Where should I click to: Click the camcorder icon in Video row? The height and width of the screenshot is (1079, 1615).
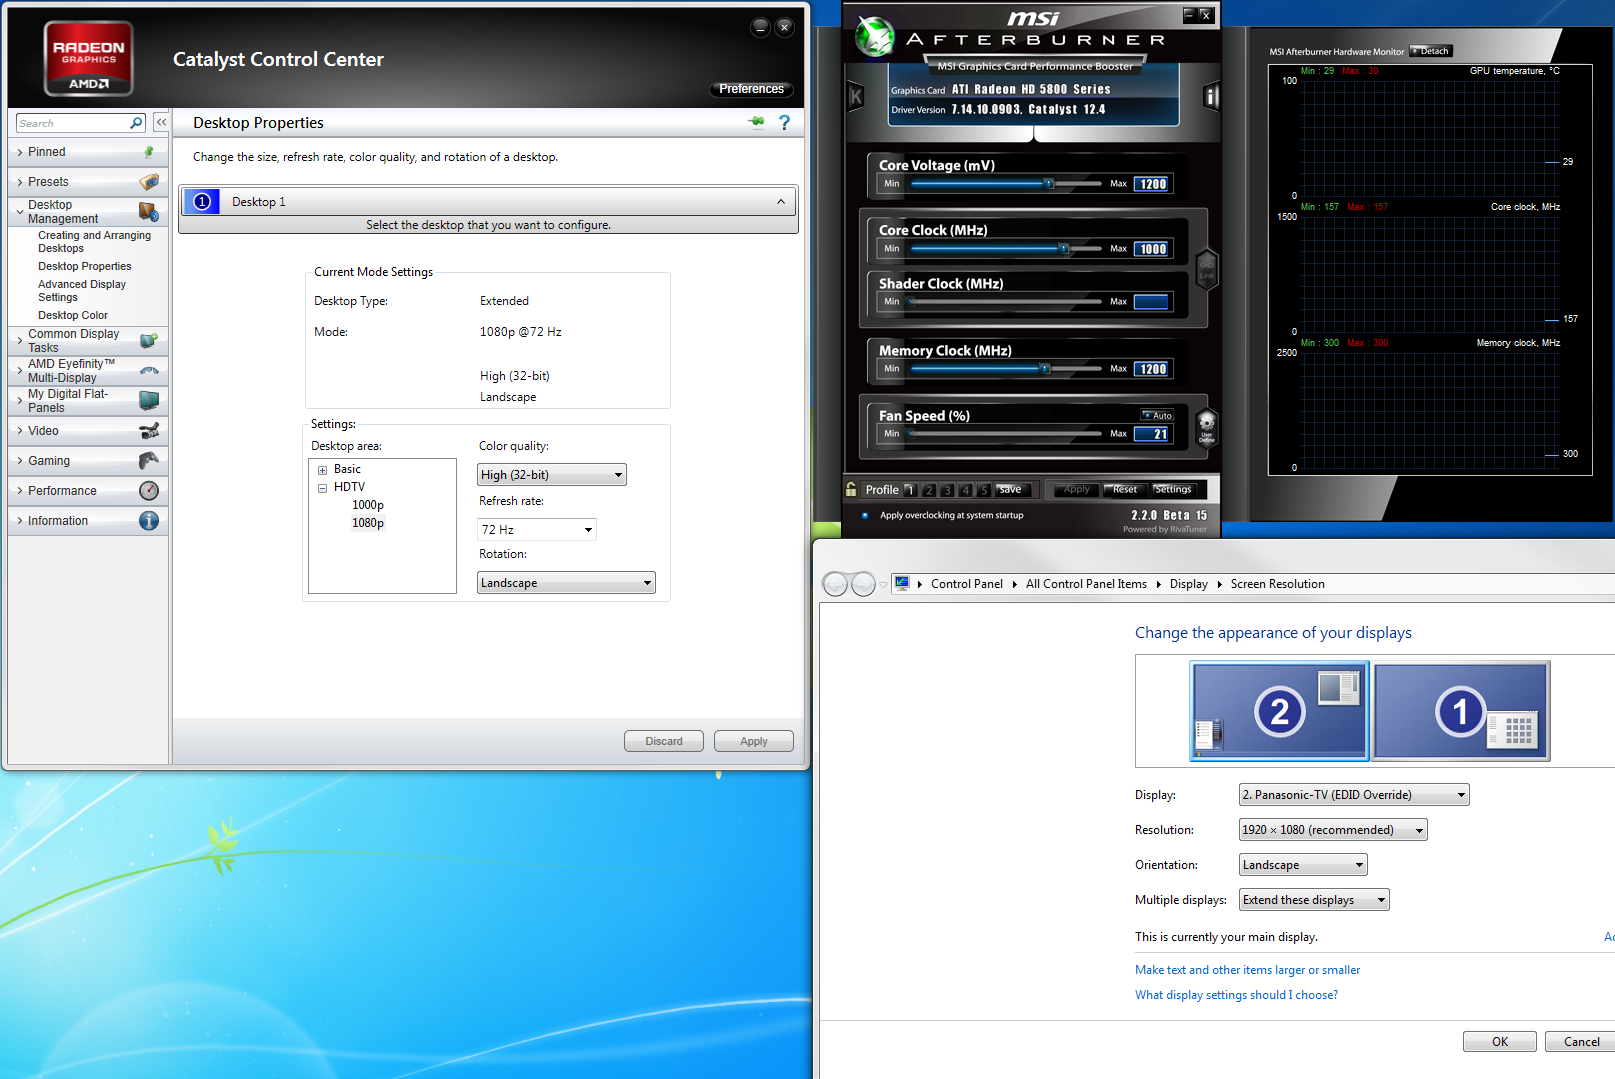149,431
